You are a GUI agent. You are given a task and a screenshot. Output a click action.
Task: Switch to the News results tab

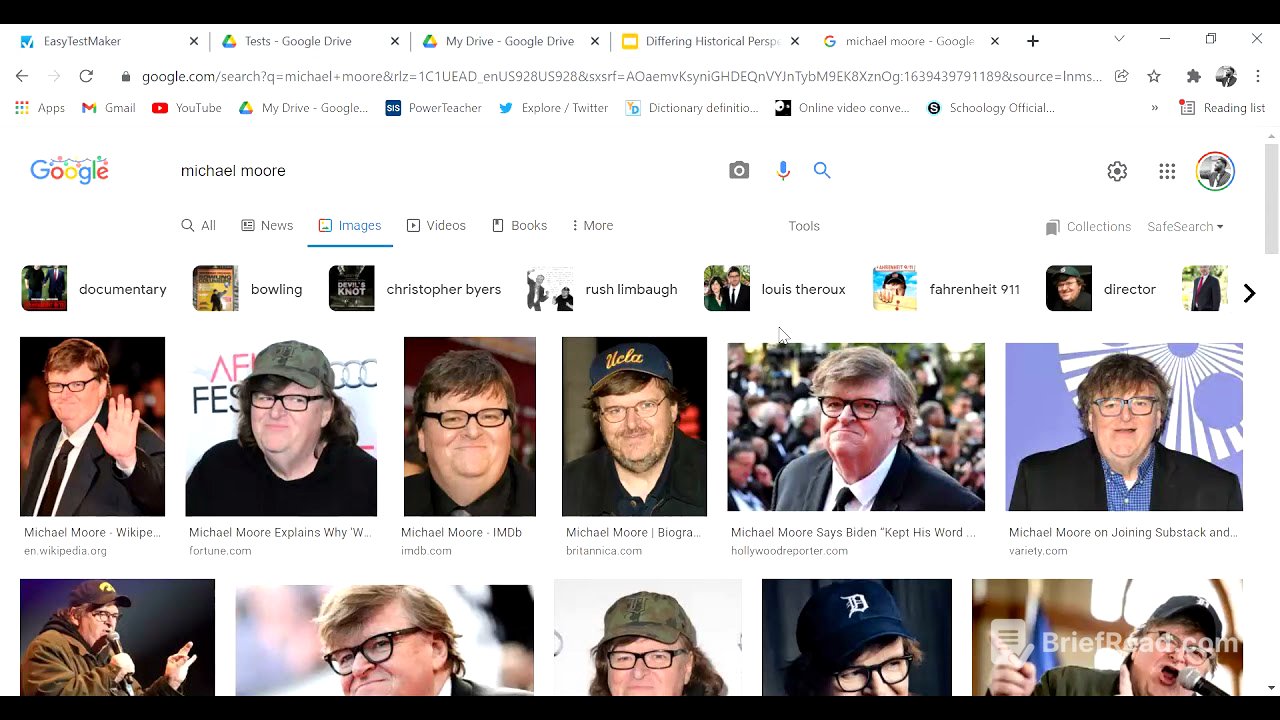(x=267, y=226)
